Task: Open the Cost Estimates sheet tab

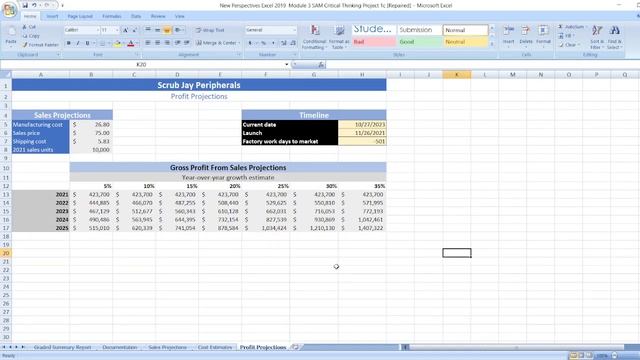Action: (215, 347)
